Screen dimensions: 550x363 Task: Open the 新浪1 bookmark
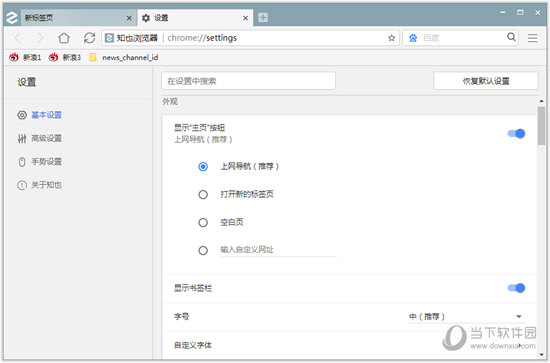25,58
